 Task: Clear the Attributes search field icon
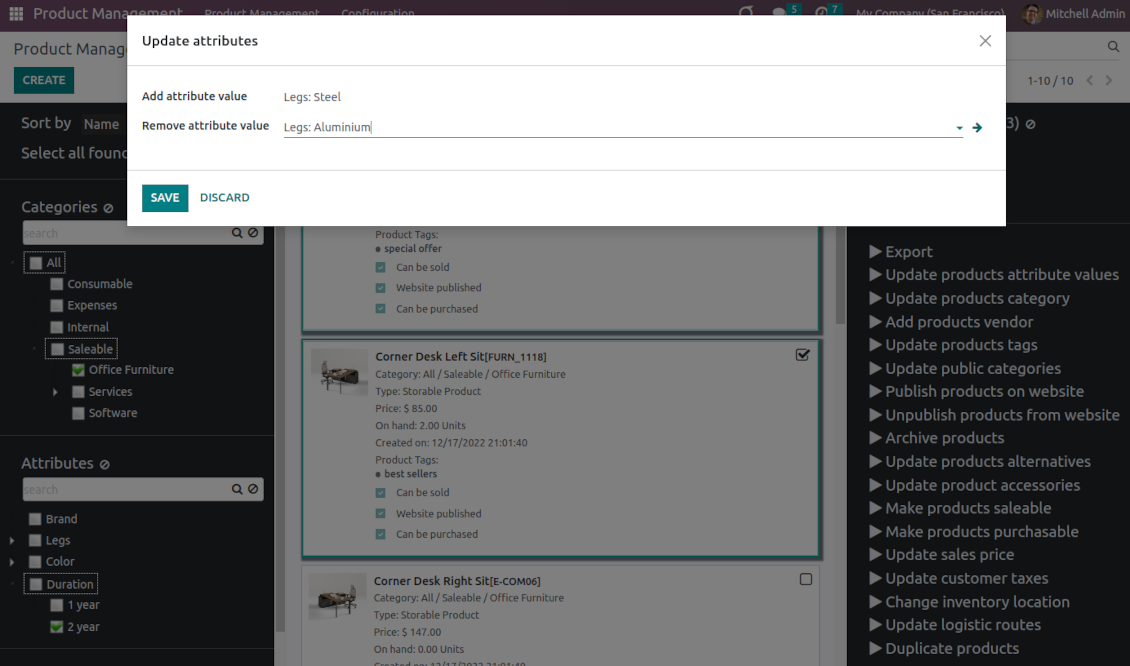pos(253,489)
